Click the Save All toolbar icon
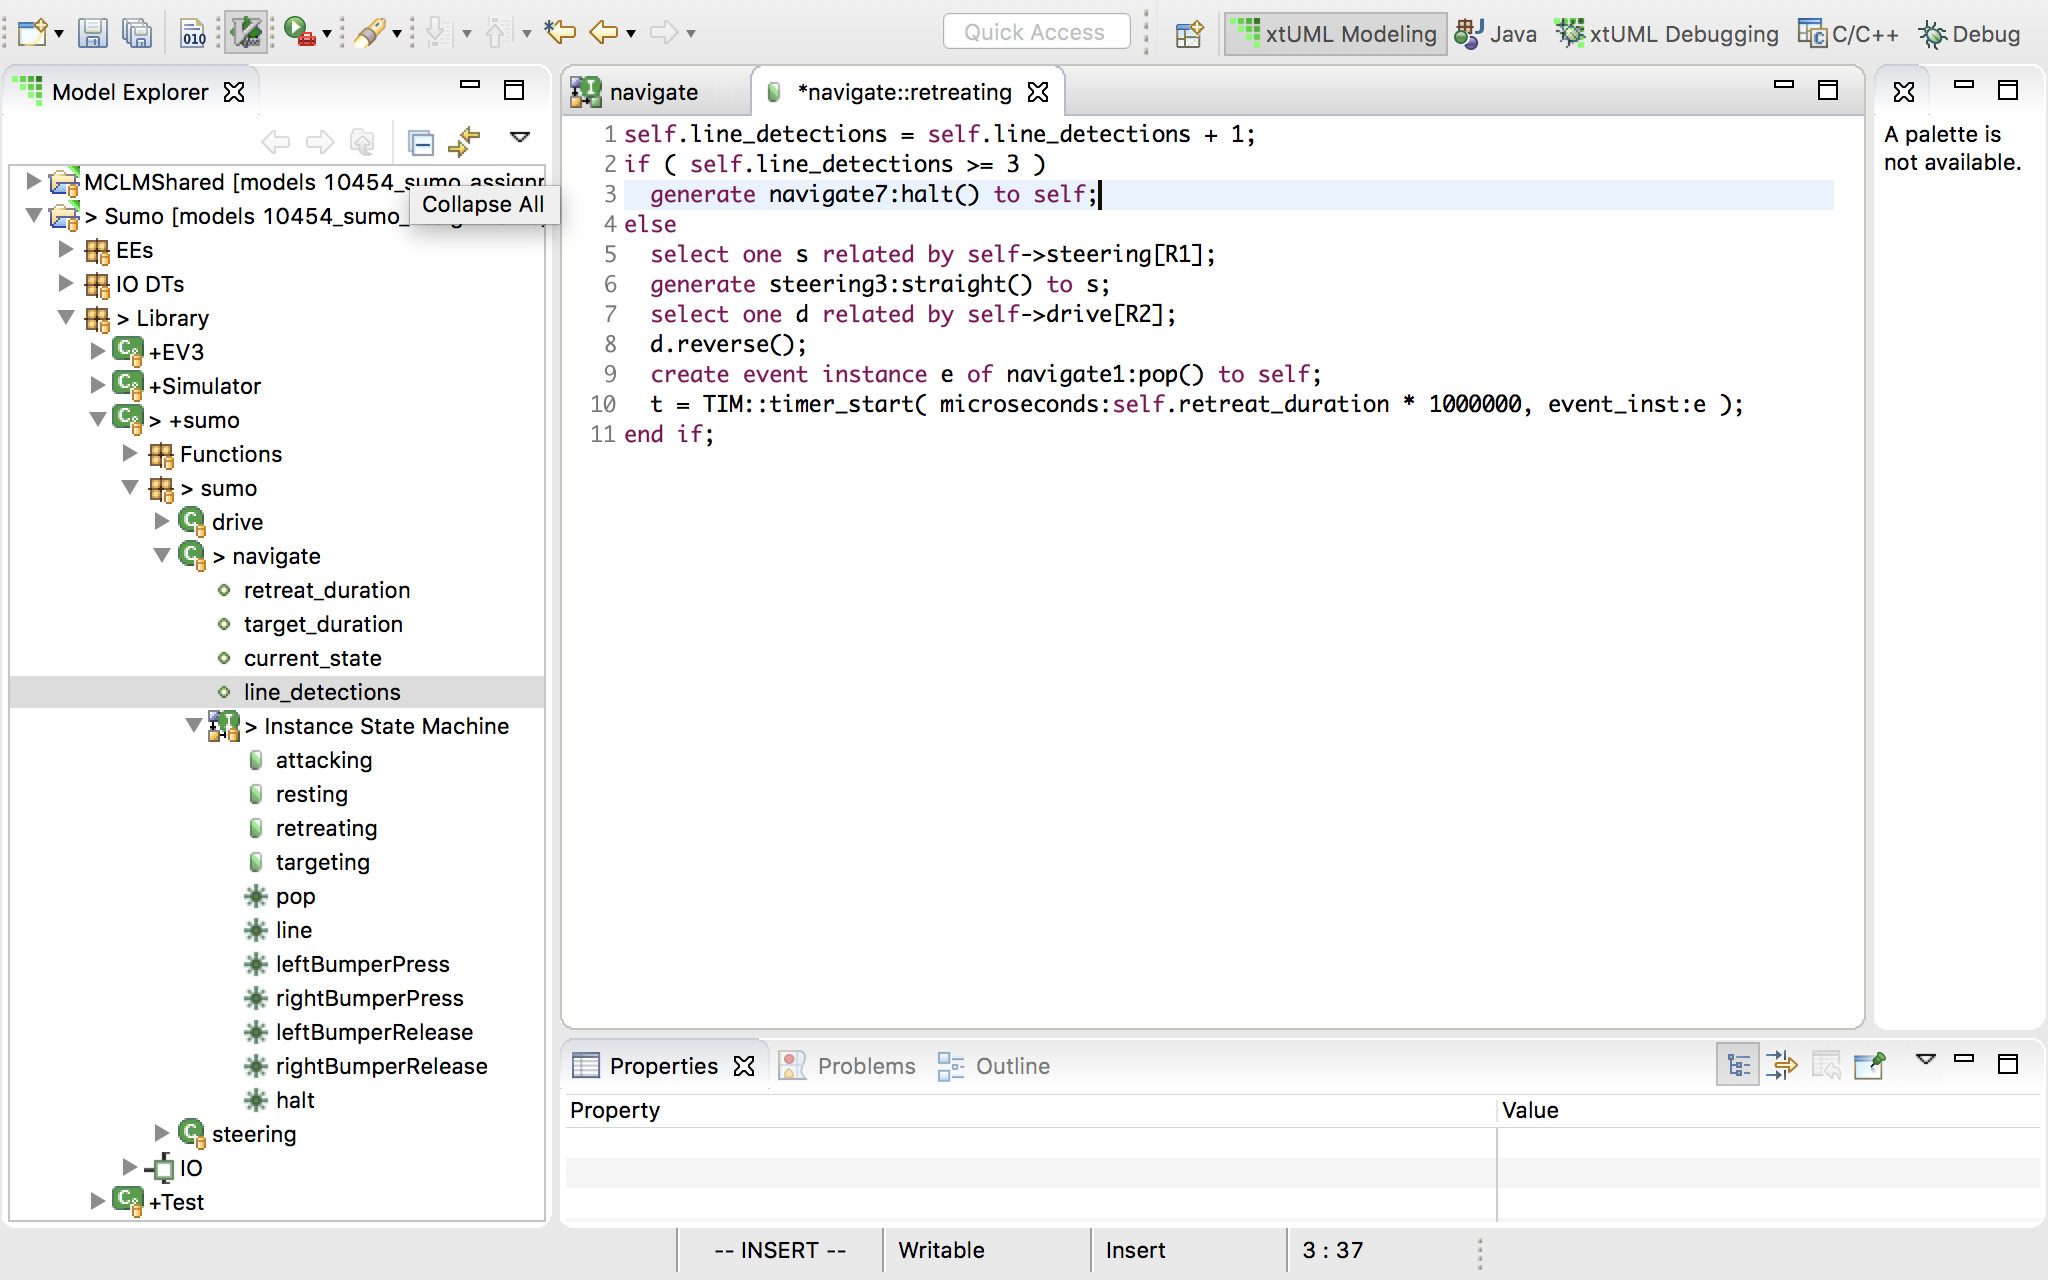Screen dimensions: 2048x1280 click(137, 33)
